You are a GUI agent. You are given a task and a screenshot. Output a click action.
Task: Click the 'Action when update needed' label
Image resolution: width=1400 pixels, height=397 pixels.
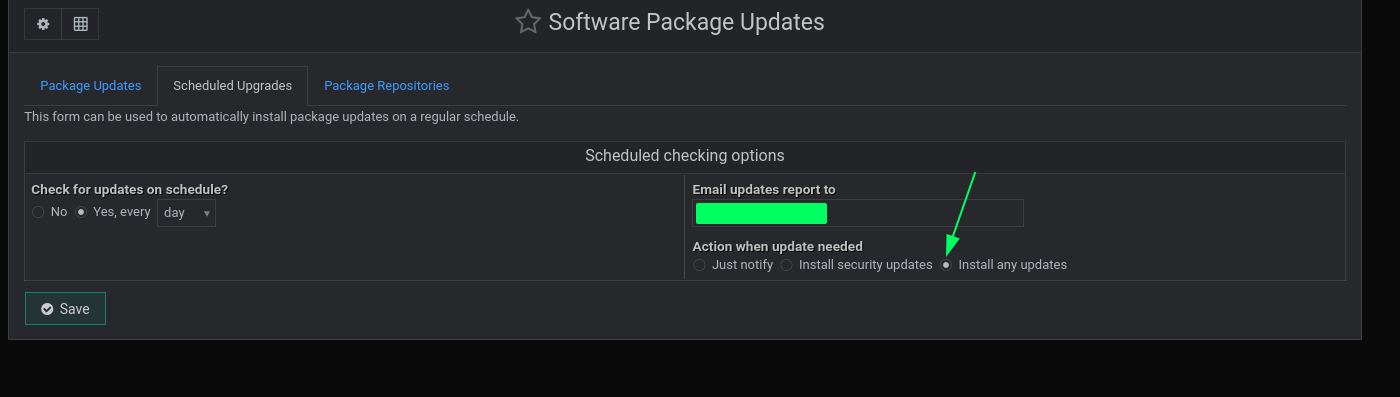point(777,246)
